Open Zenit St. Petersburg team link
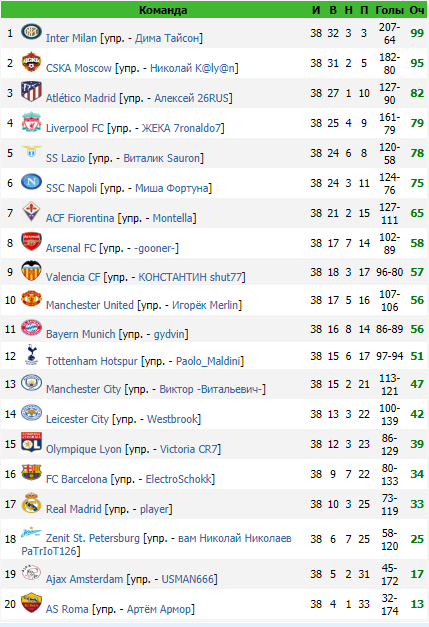Screen dimensions: 429x627 coord(93,538)
